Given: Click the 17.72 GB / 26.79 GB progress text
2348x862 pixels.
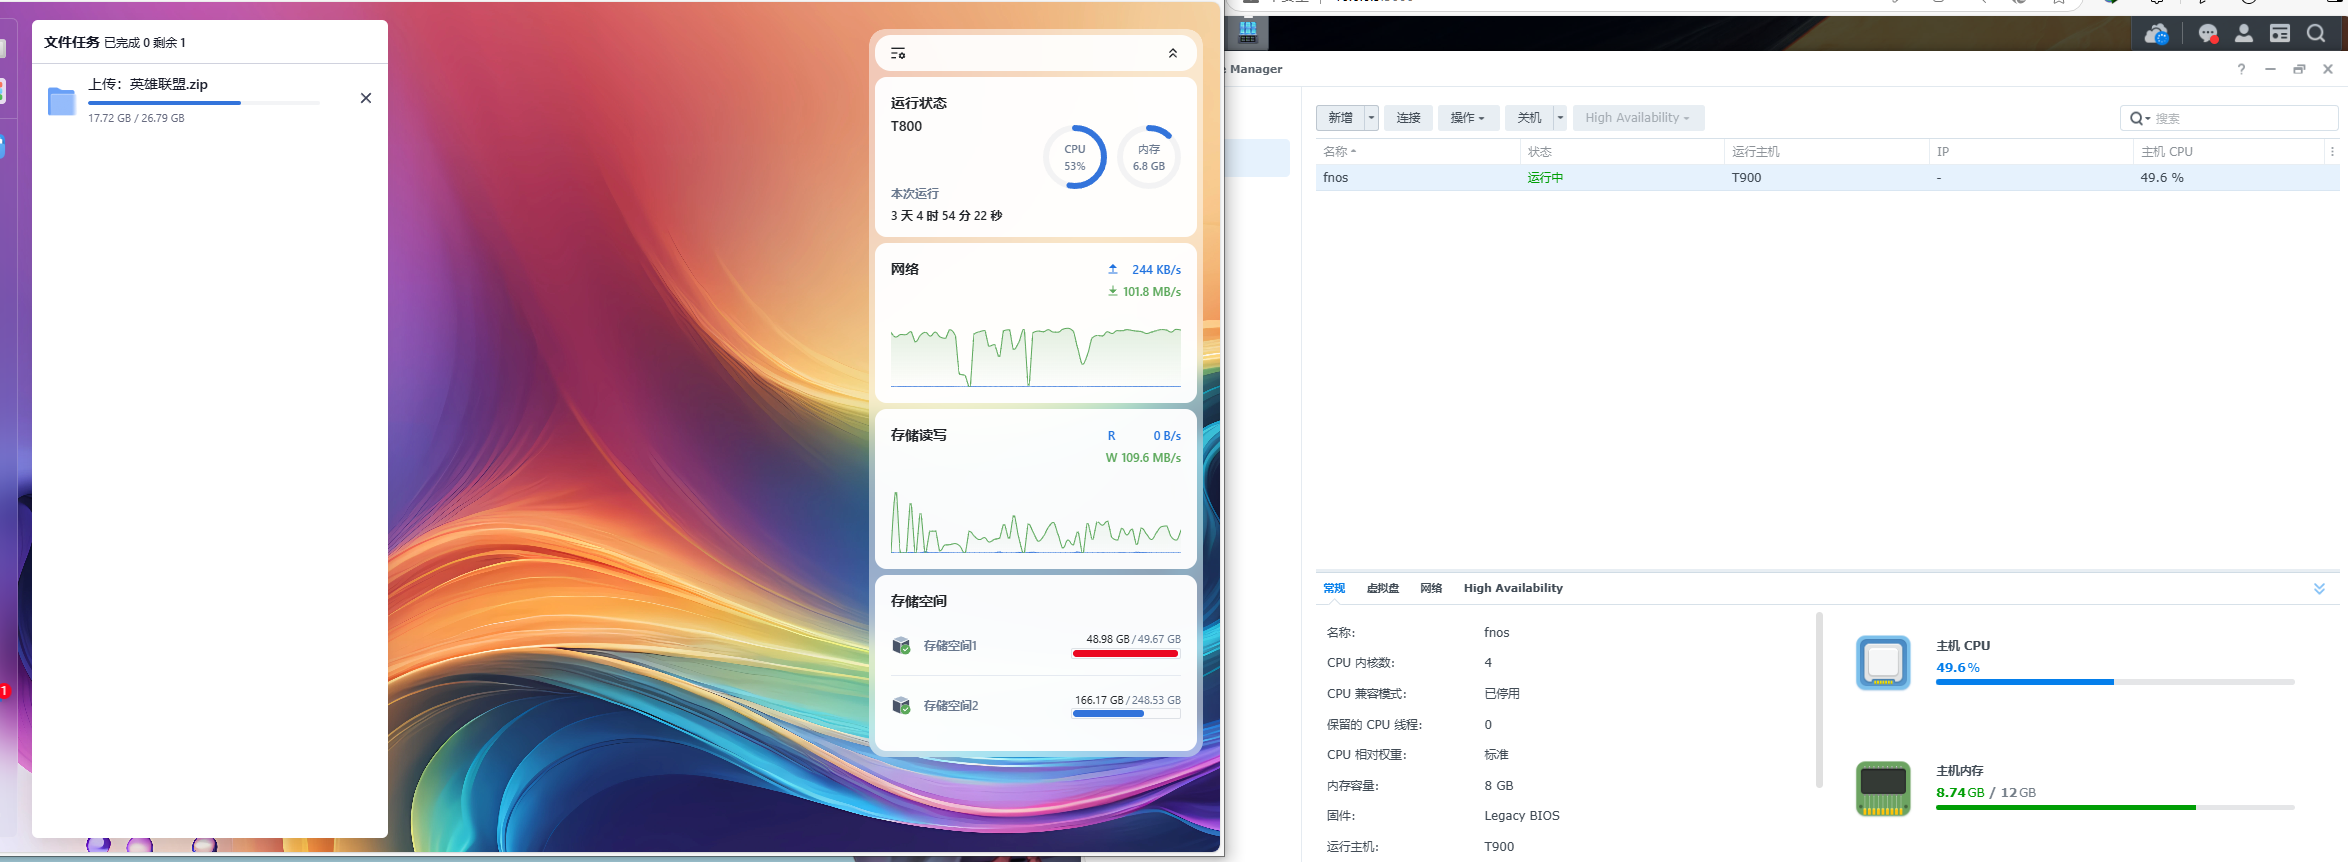Looking at the screenshot, I should point(136,118).
